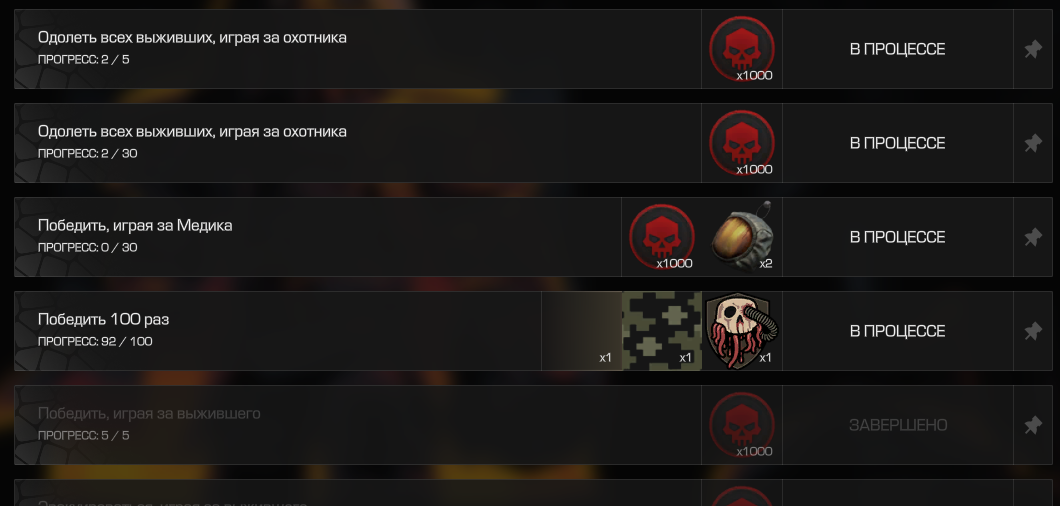Click 'В ПРОЦЕССЕ' status of Medic challenge
The image size is (1060, 506).
pos(897,237)
